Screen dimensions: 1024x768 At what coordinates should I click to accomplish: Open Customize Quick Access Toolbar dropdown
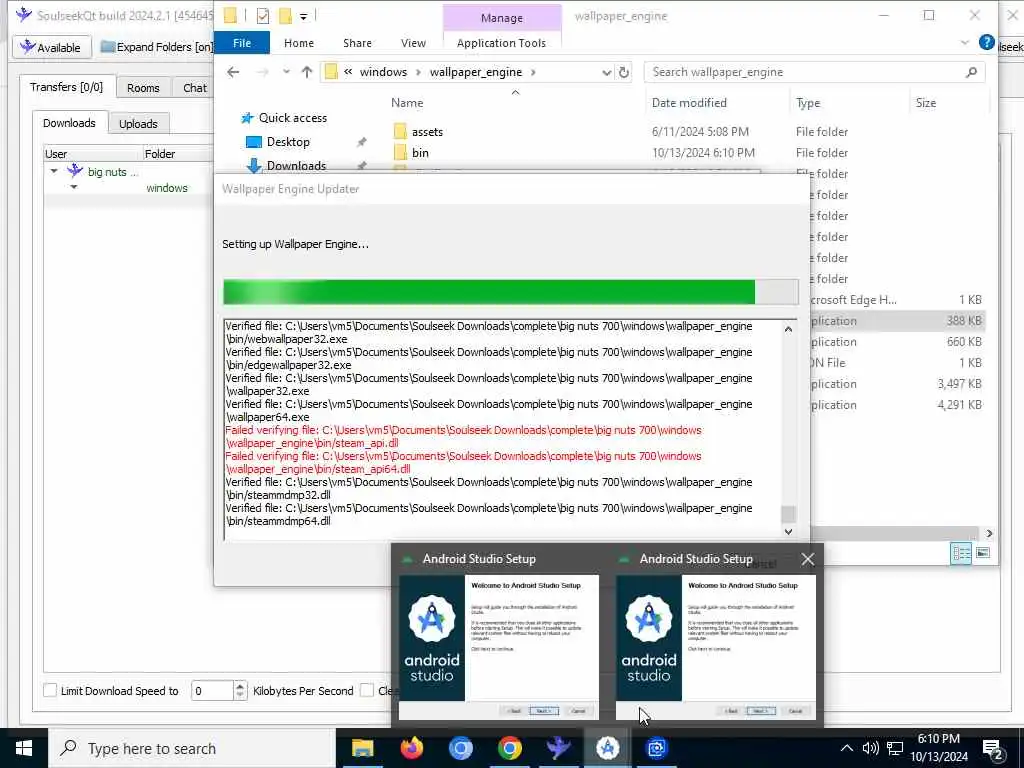pyautogui.click(x=304, y=16)
